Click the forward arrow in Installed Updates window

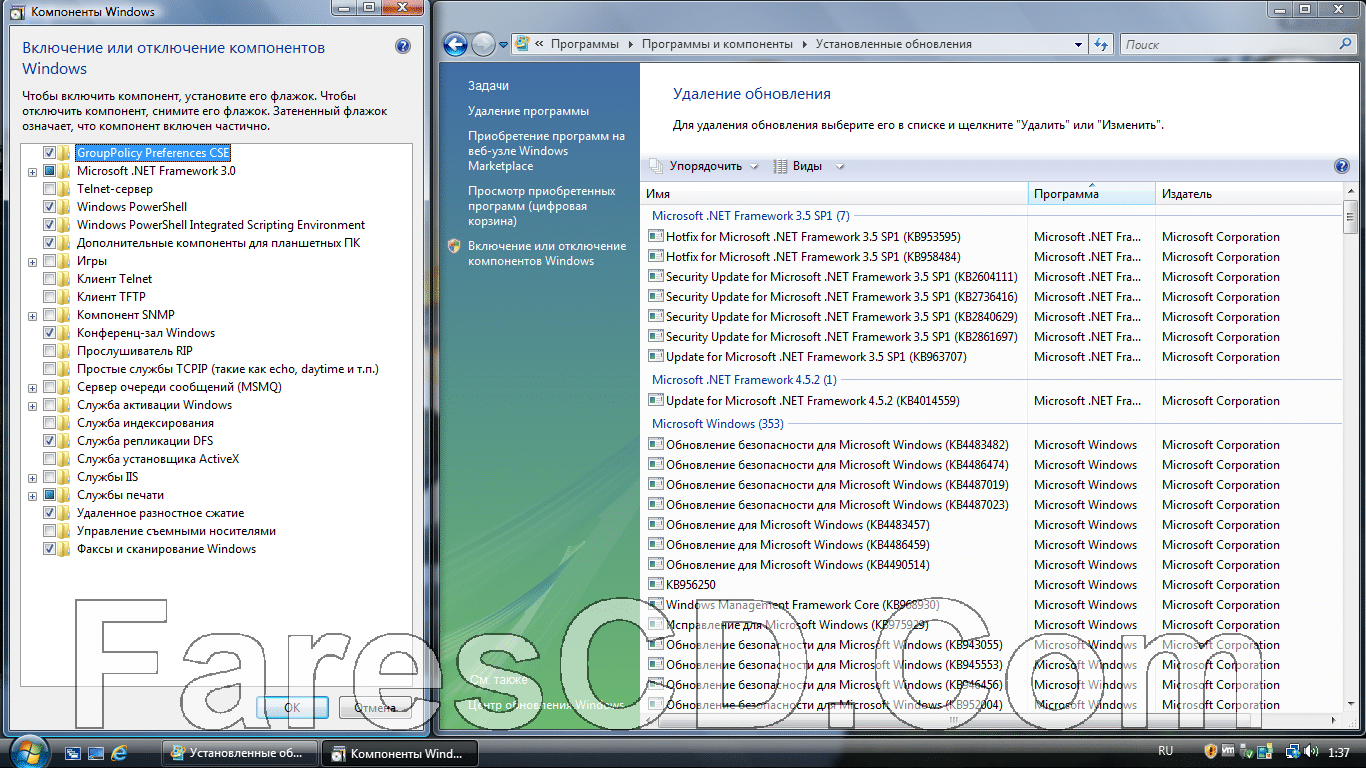(x=483, y=44)
